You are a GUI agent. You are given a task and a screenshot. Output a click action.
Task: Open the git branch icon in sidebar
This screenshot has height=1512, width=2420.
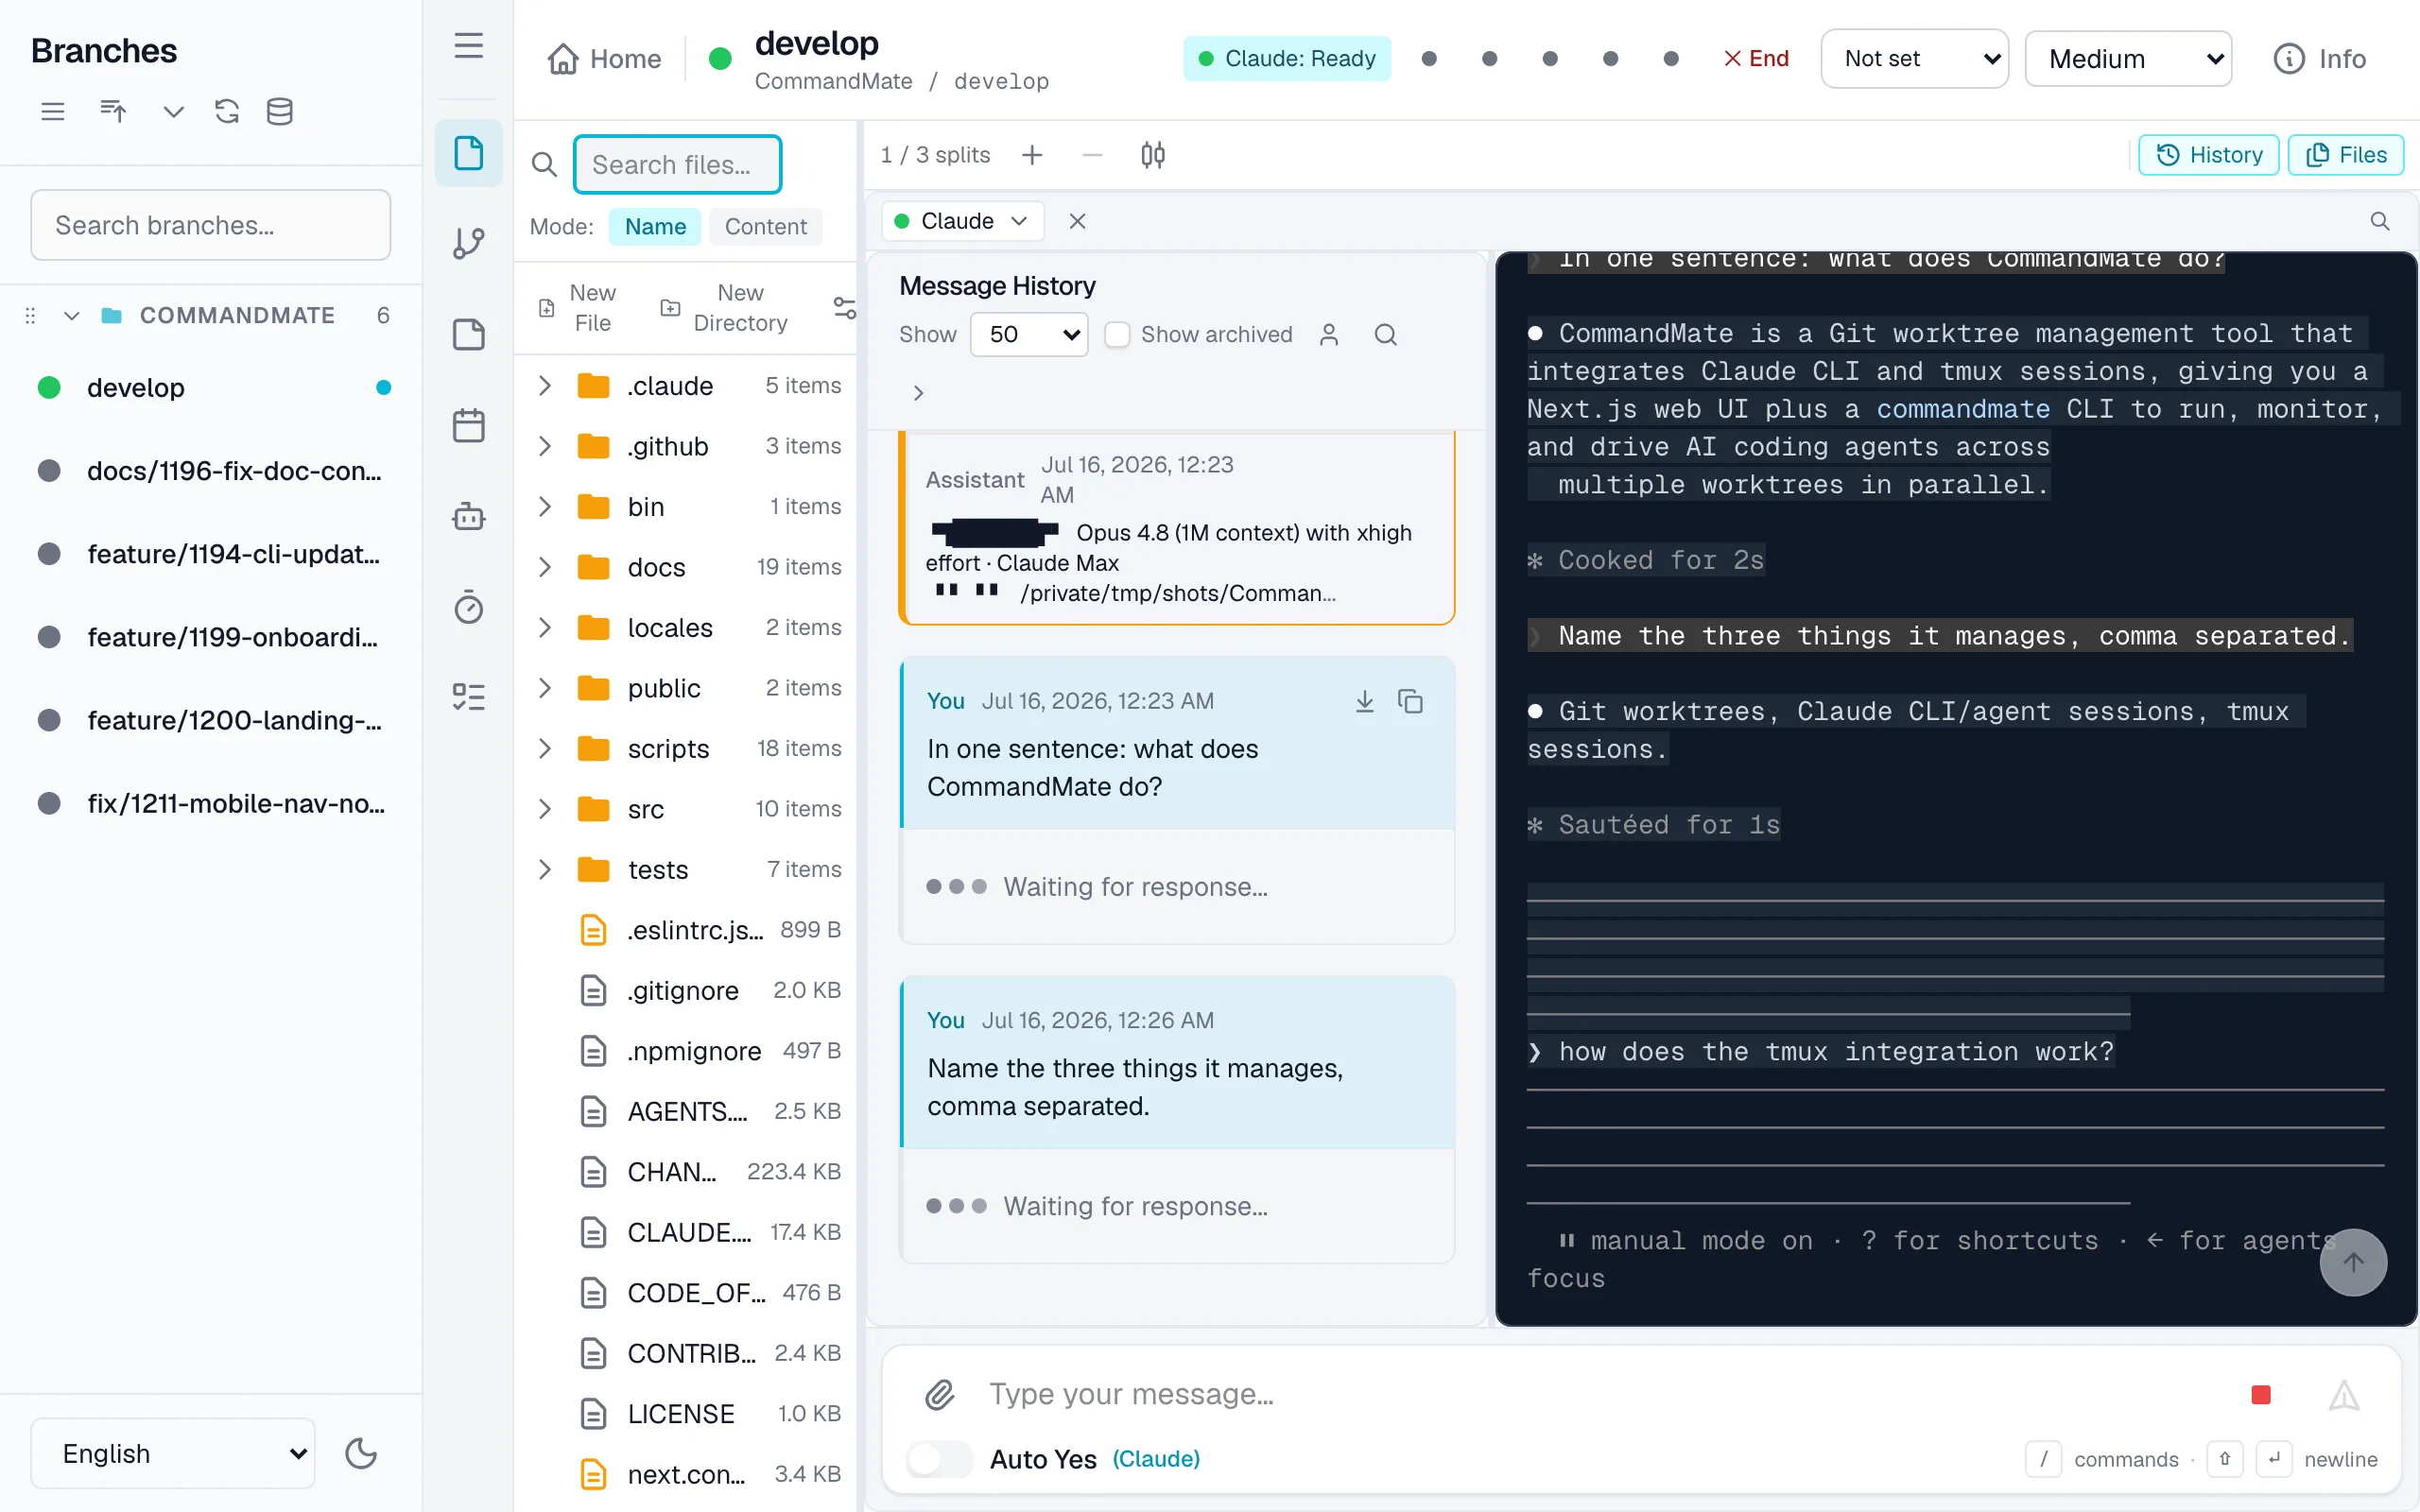tap(468, 243)
